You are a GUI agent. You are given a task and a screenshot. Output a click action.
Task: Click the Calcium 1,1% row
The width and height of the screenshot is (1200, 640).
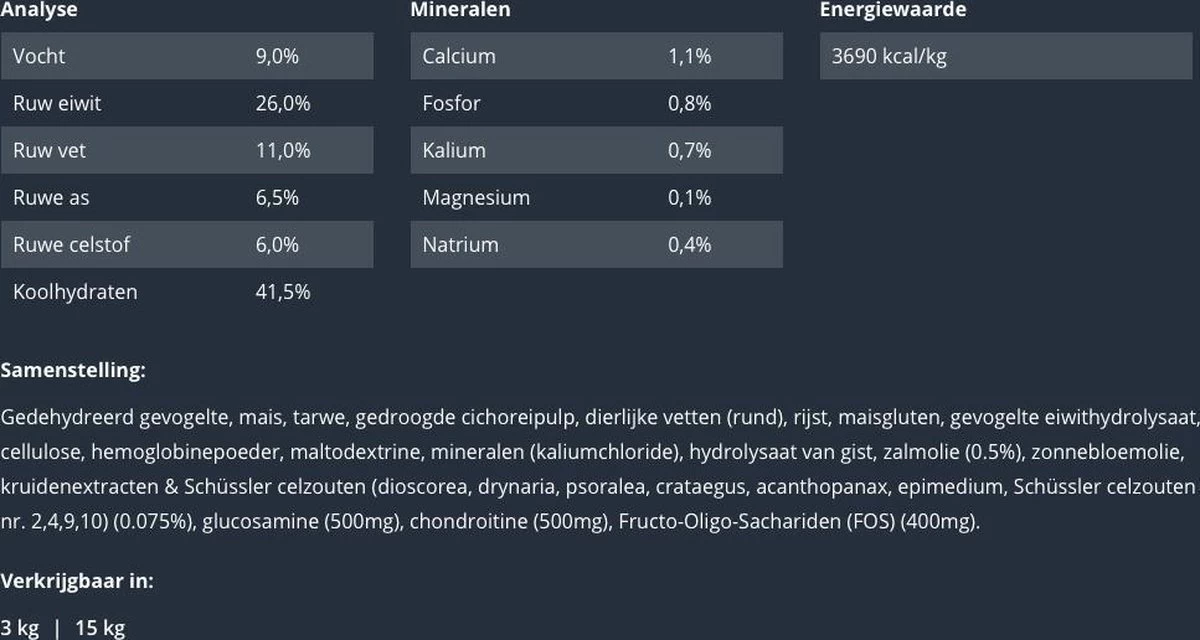tap(596, 56)
